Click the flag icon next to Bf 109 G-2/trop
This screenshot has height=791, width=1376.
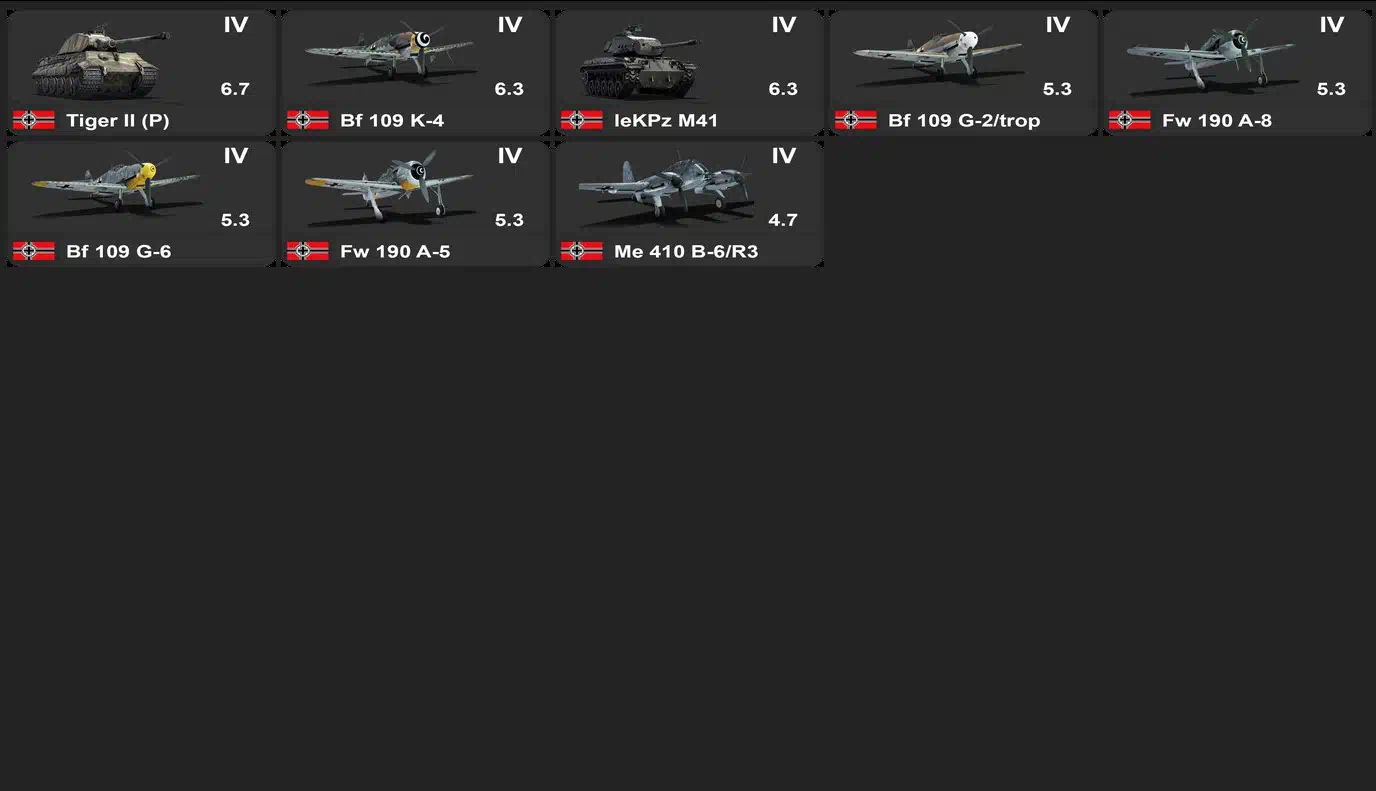pyautogui.click(x=856, y=120)
